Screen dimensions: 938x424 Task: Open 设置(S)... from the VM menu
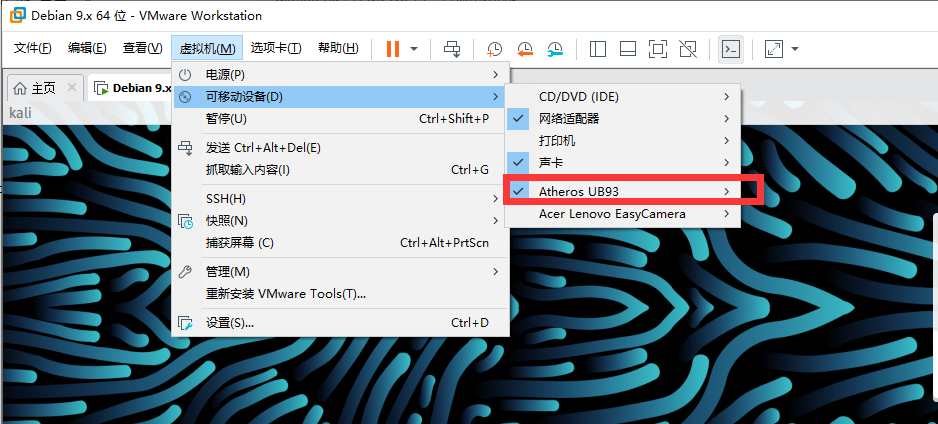[340, 323]
